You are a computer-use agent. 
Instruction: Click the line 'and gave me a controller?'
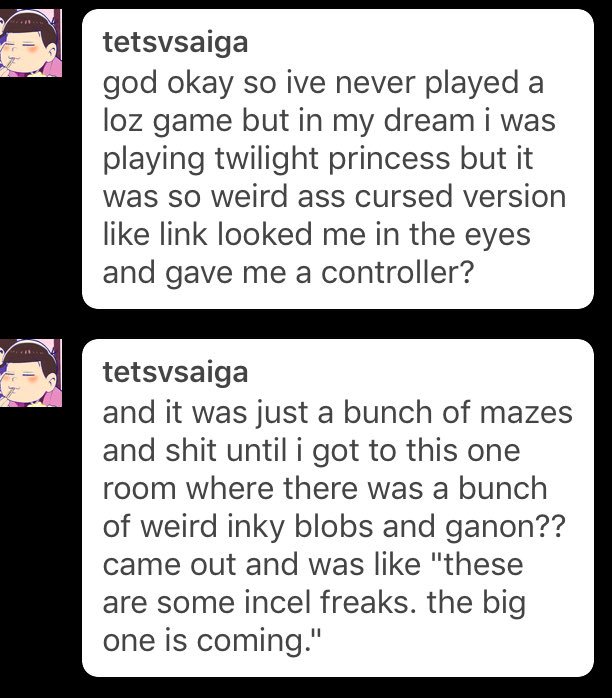(287, 272)
